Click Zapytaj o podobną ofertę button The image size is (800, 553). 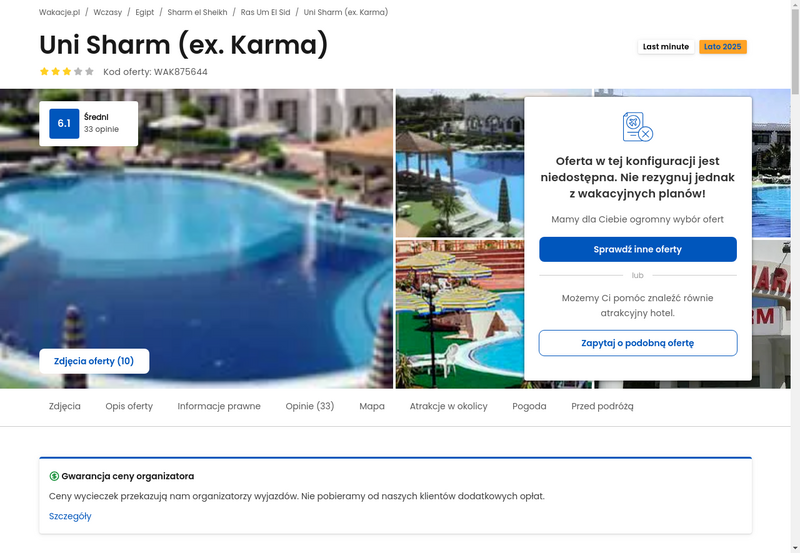coord(638,343)
